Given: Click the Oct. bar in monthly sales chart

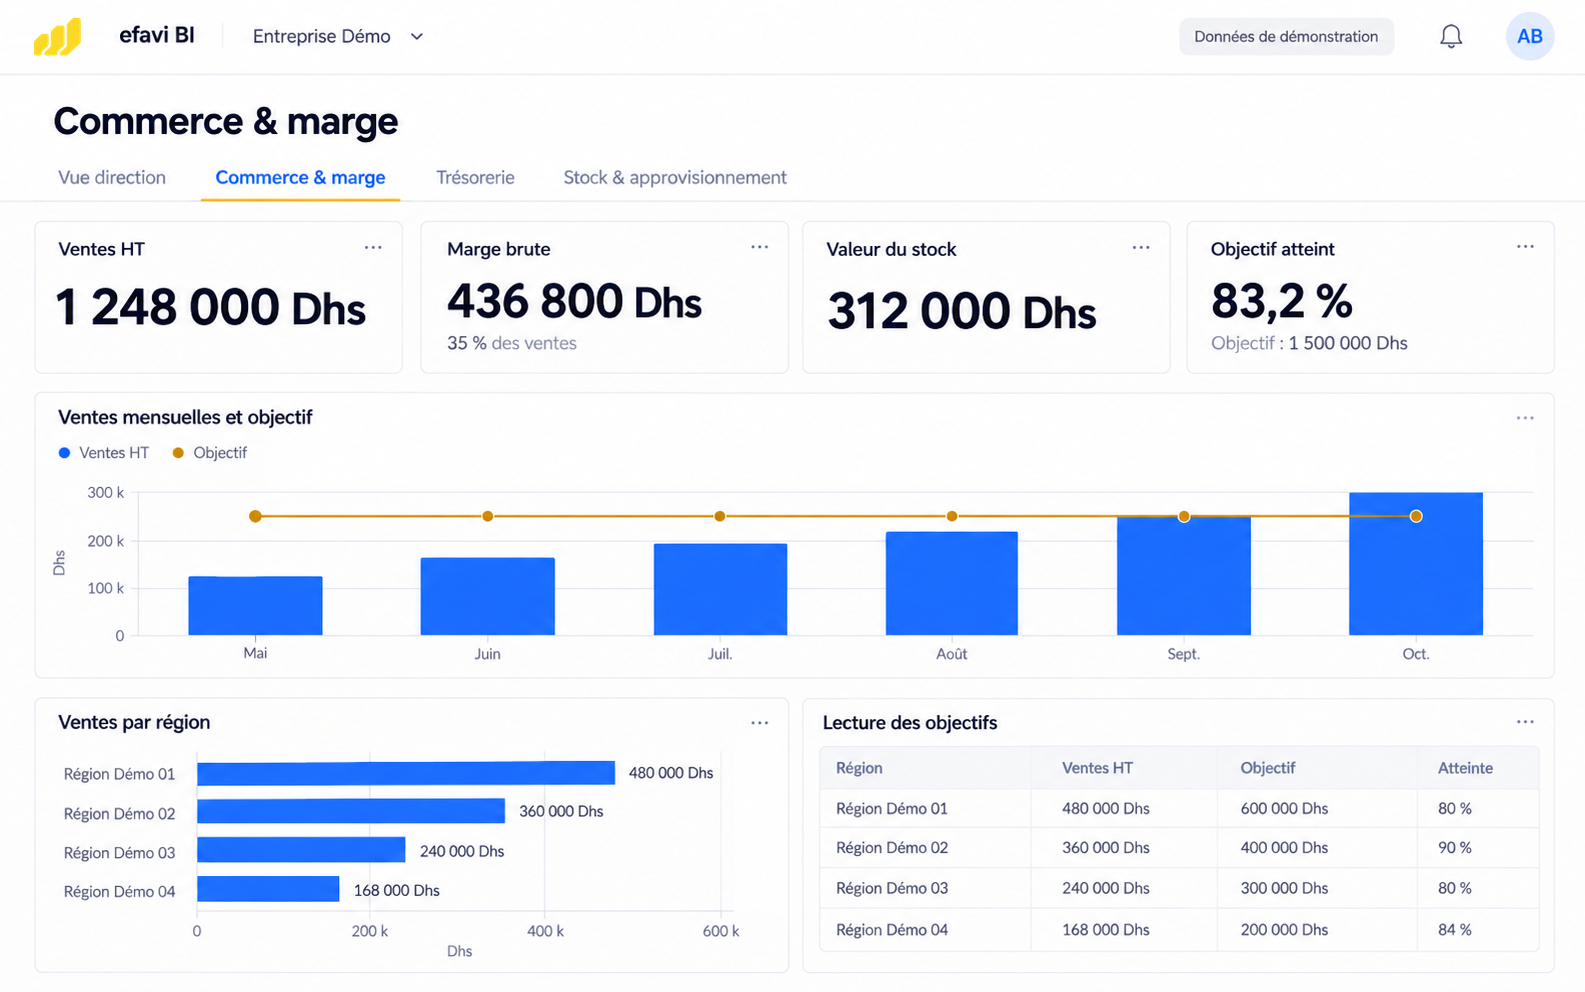Looking at the screenshot, I should pos(1416,564).
